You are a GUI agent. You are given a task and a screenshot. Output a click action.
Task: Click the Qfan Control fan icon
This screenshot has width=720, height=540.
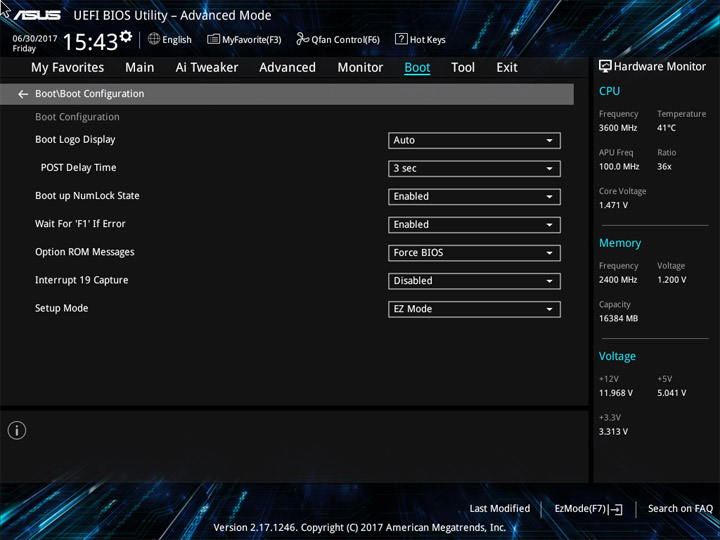(303, 39)
